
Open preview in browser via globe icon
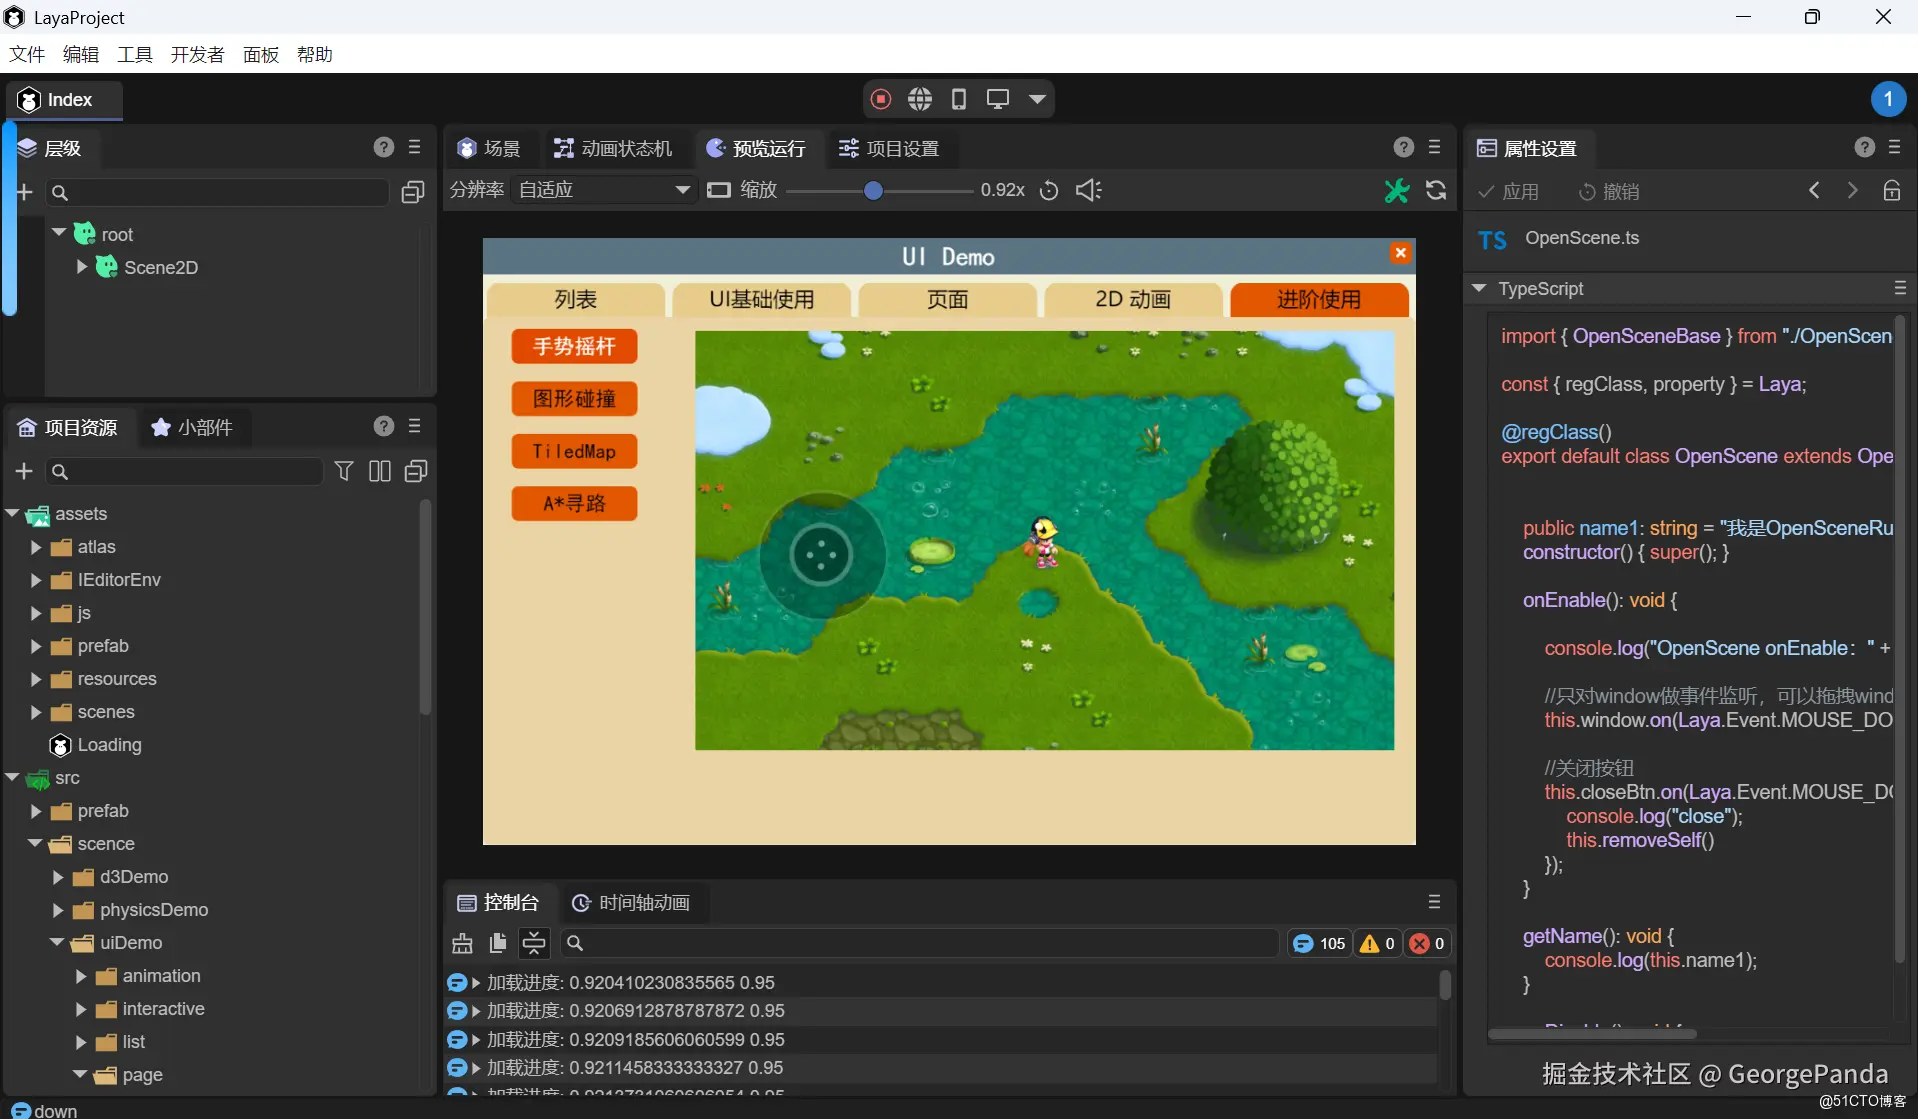pos(920,98)
